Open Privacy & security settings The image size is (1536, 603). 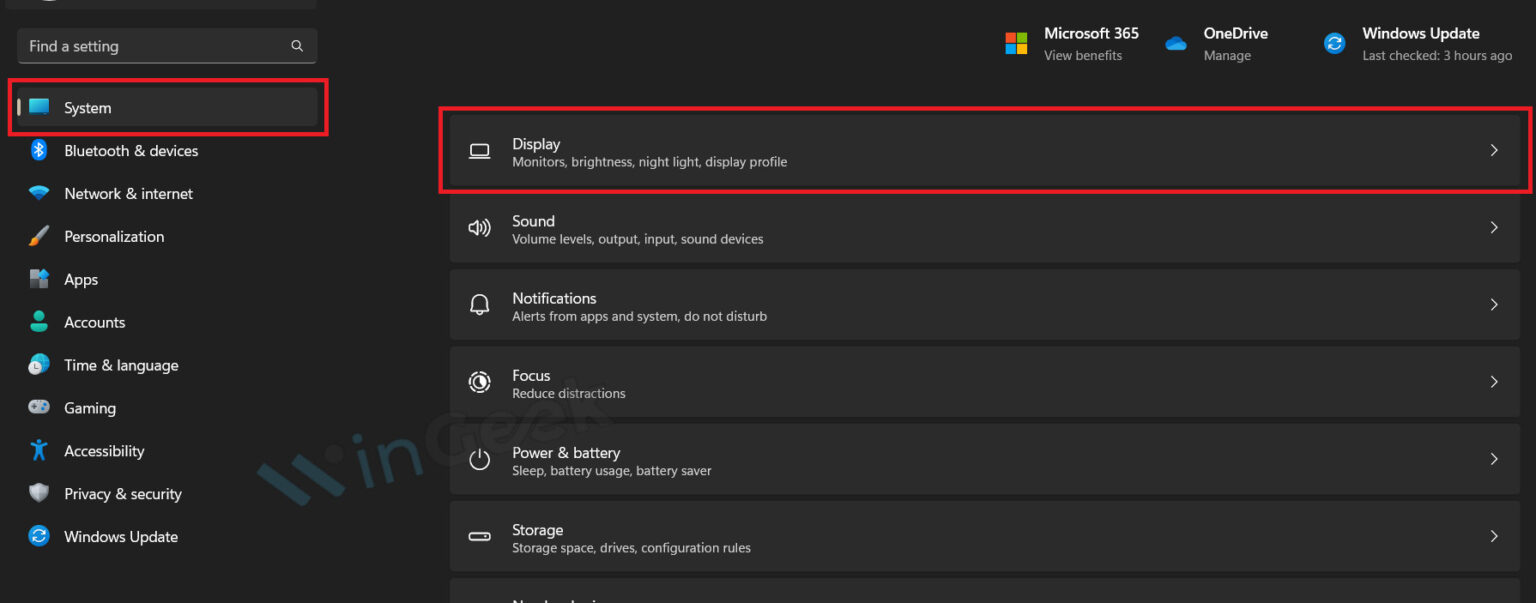click(122, 493)
